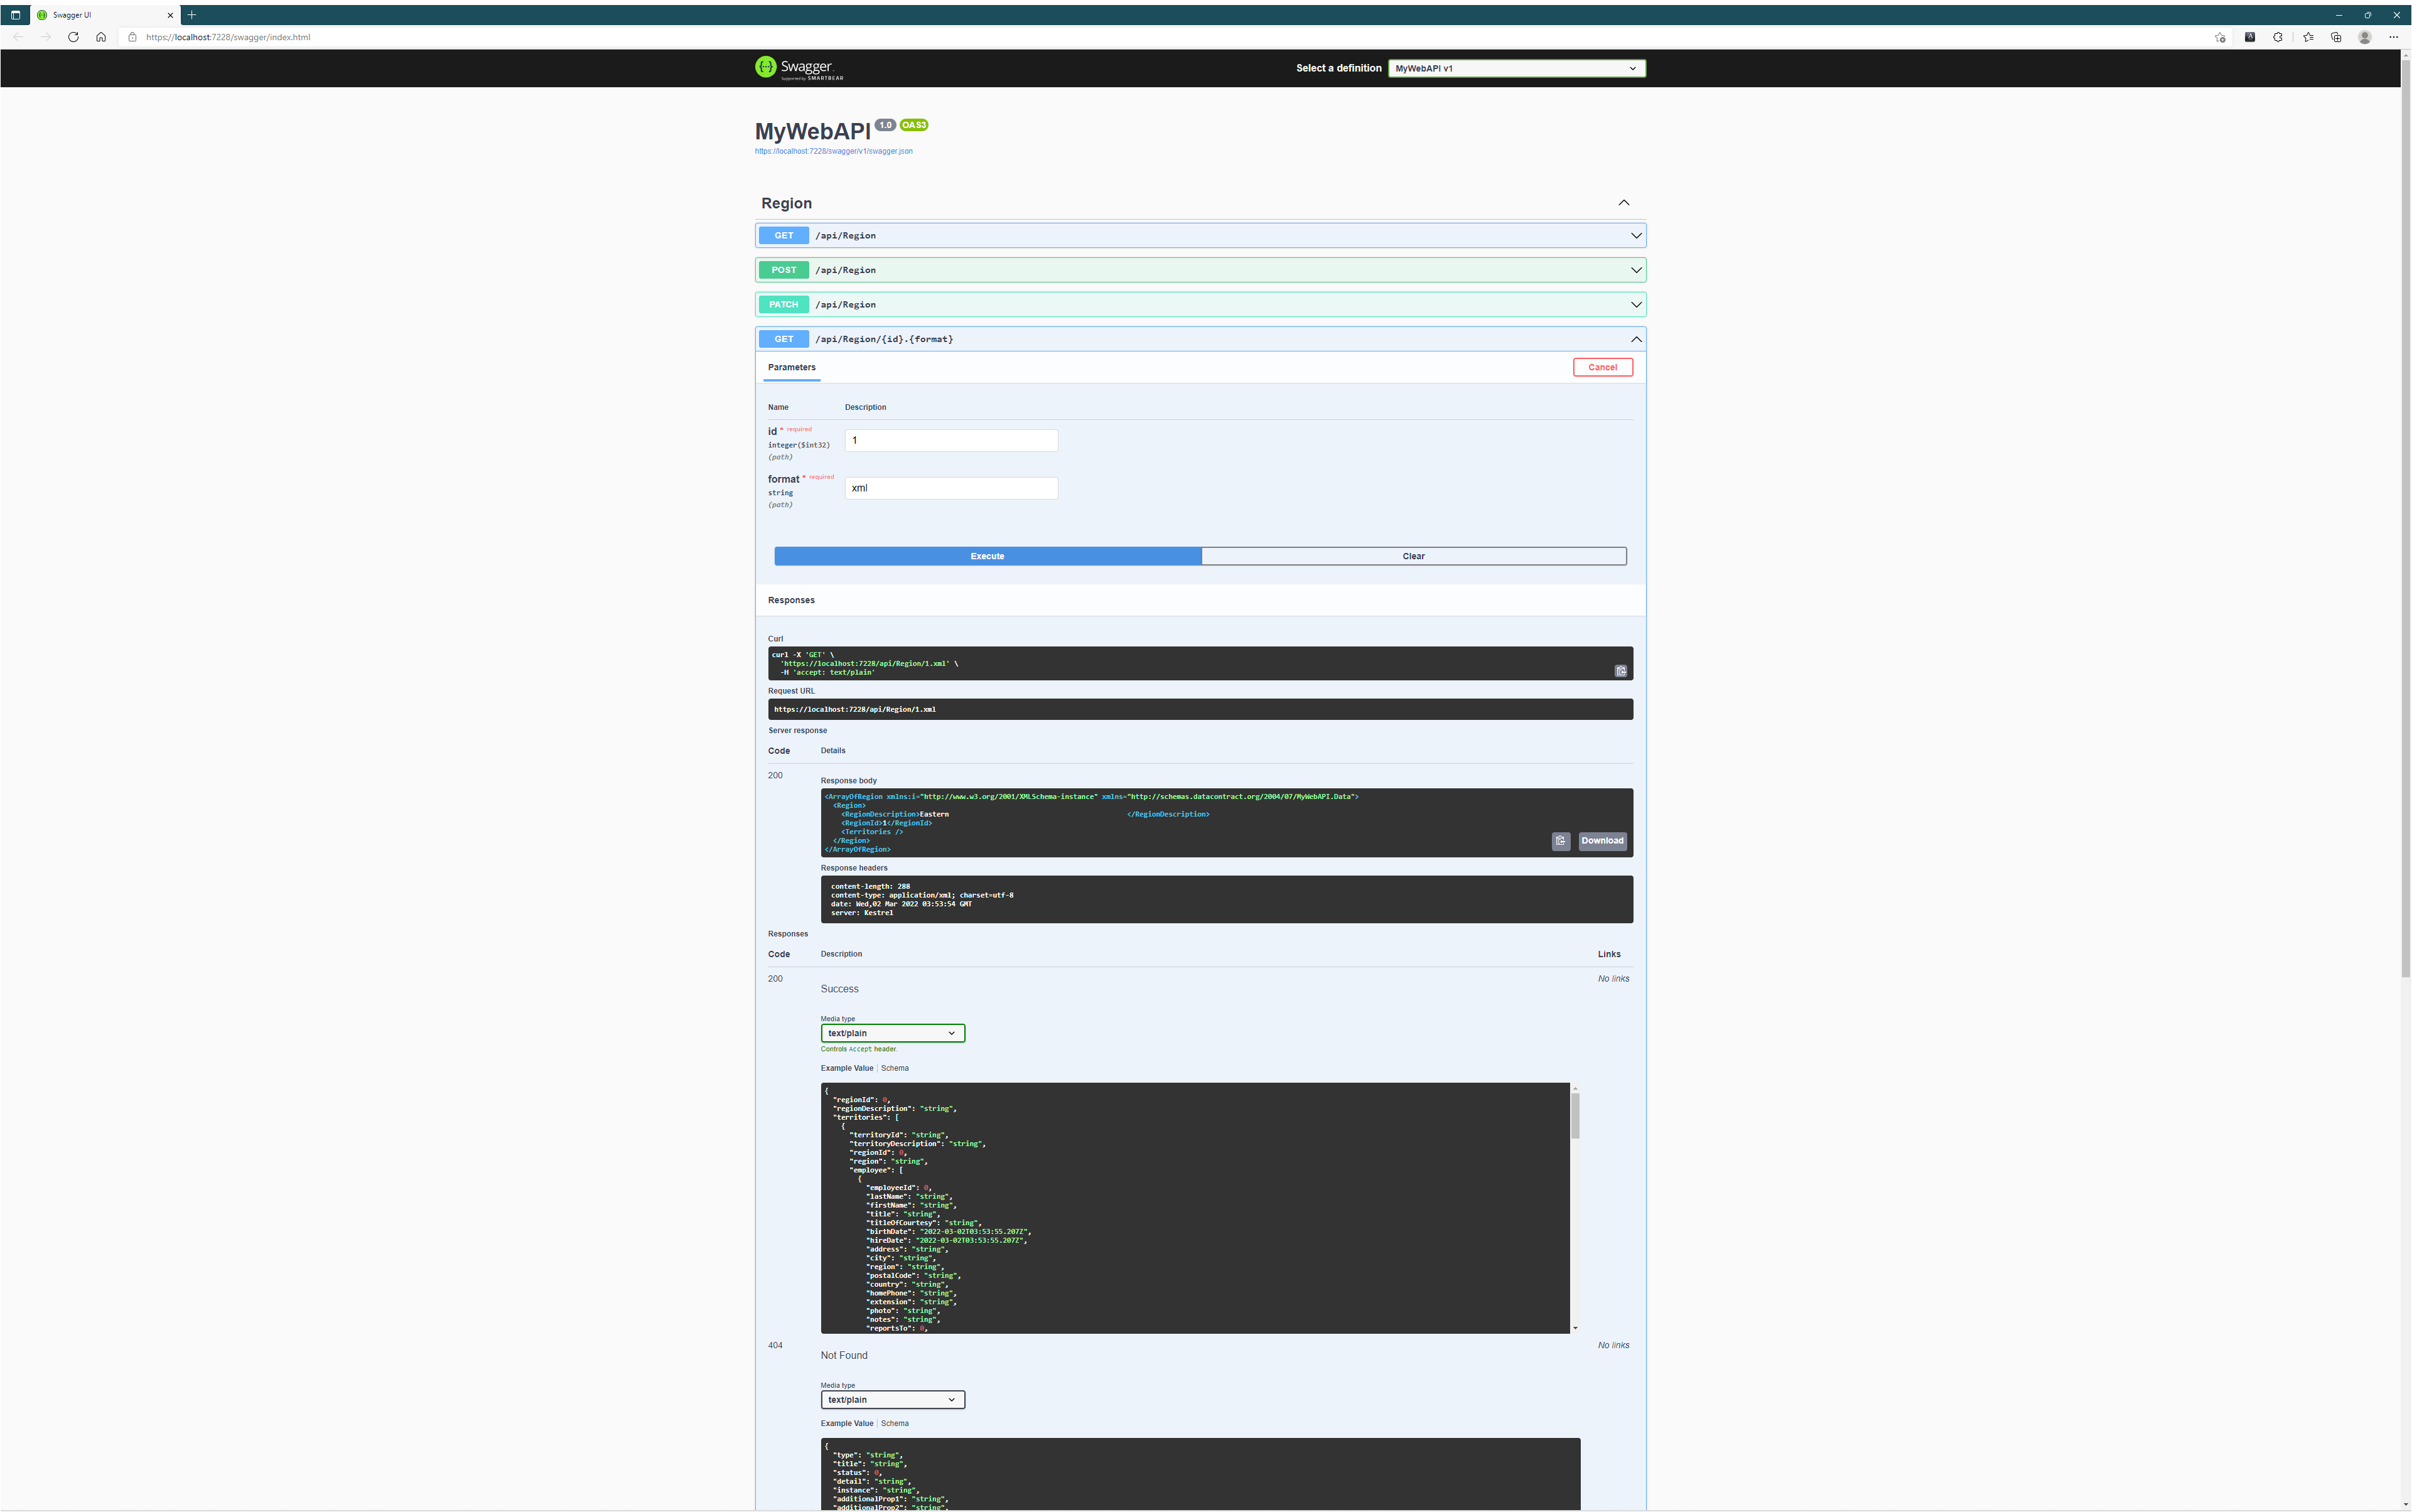Screen dimensions: 2412x1512
Task: Add this page to favorites
Action: [x=2219, y=37]
